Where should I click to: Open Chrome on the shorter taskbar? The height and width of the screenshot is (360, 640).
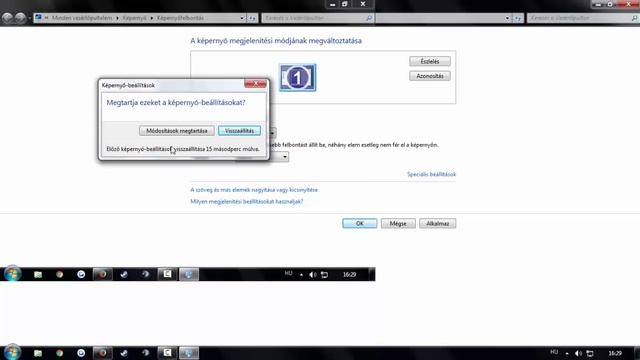60,274
